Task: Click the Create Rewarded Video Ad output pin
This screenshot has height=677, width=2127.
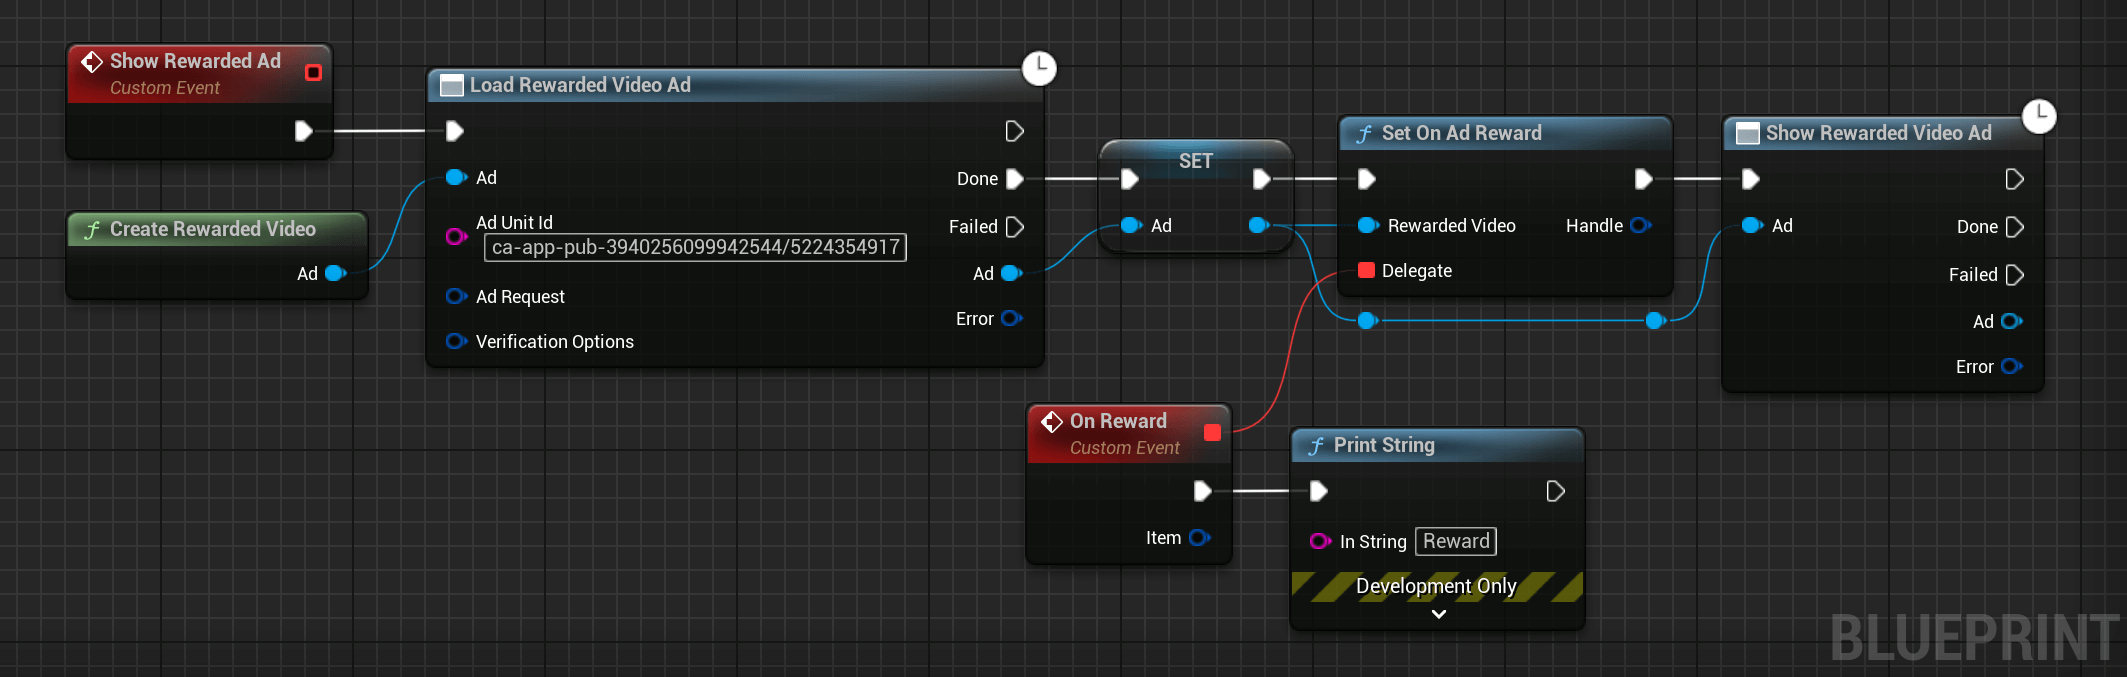Action: pyautogui.click(x=336, y=273)
